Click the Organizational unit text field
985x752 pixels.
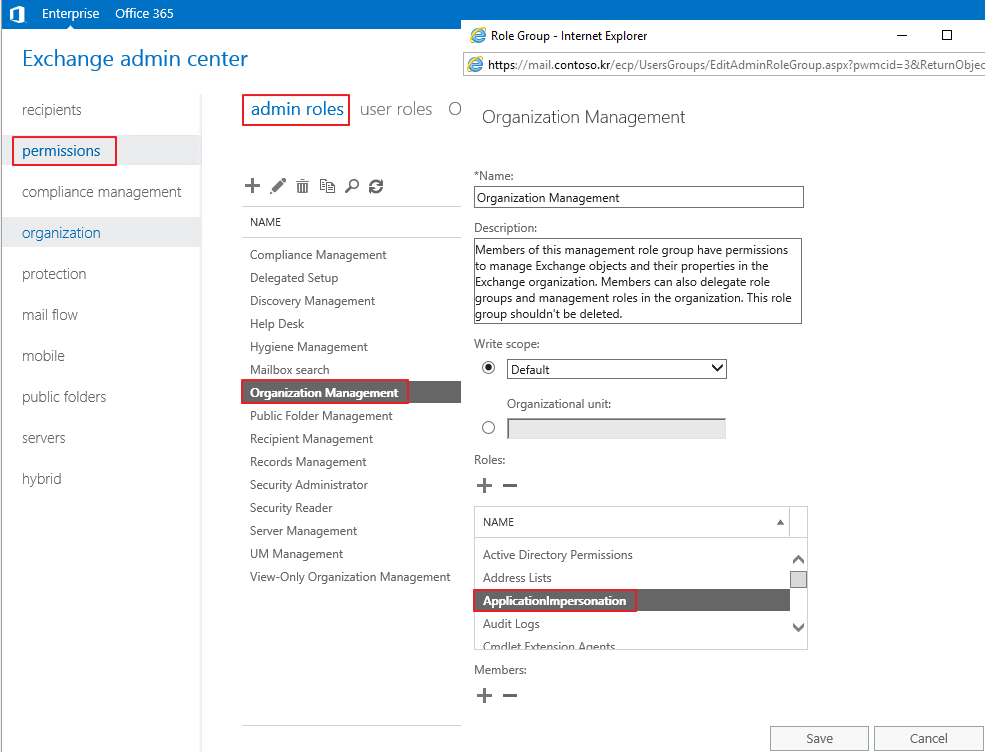point(616,428)
